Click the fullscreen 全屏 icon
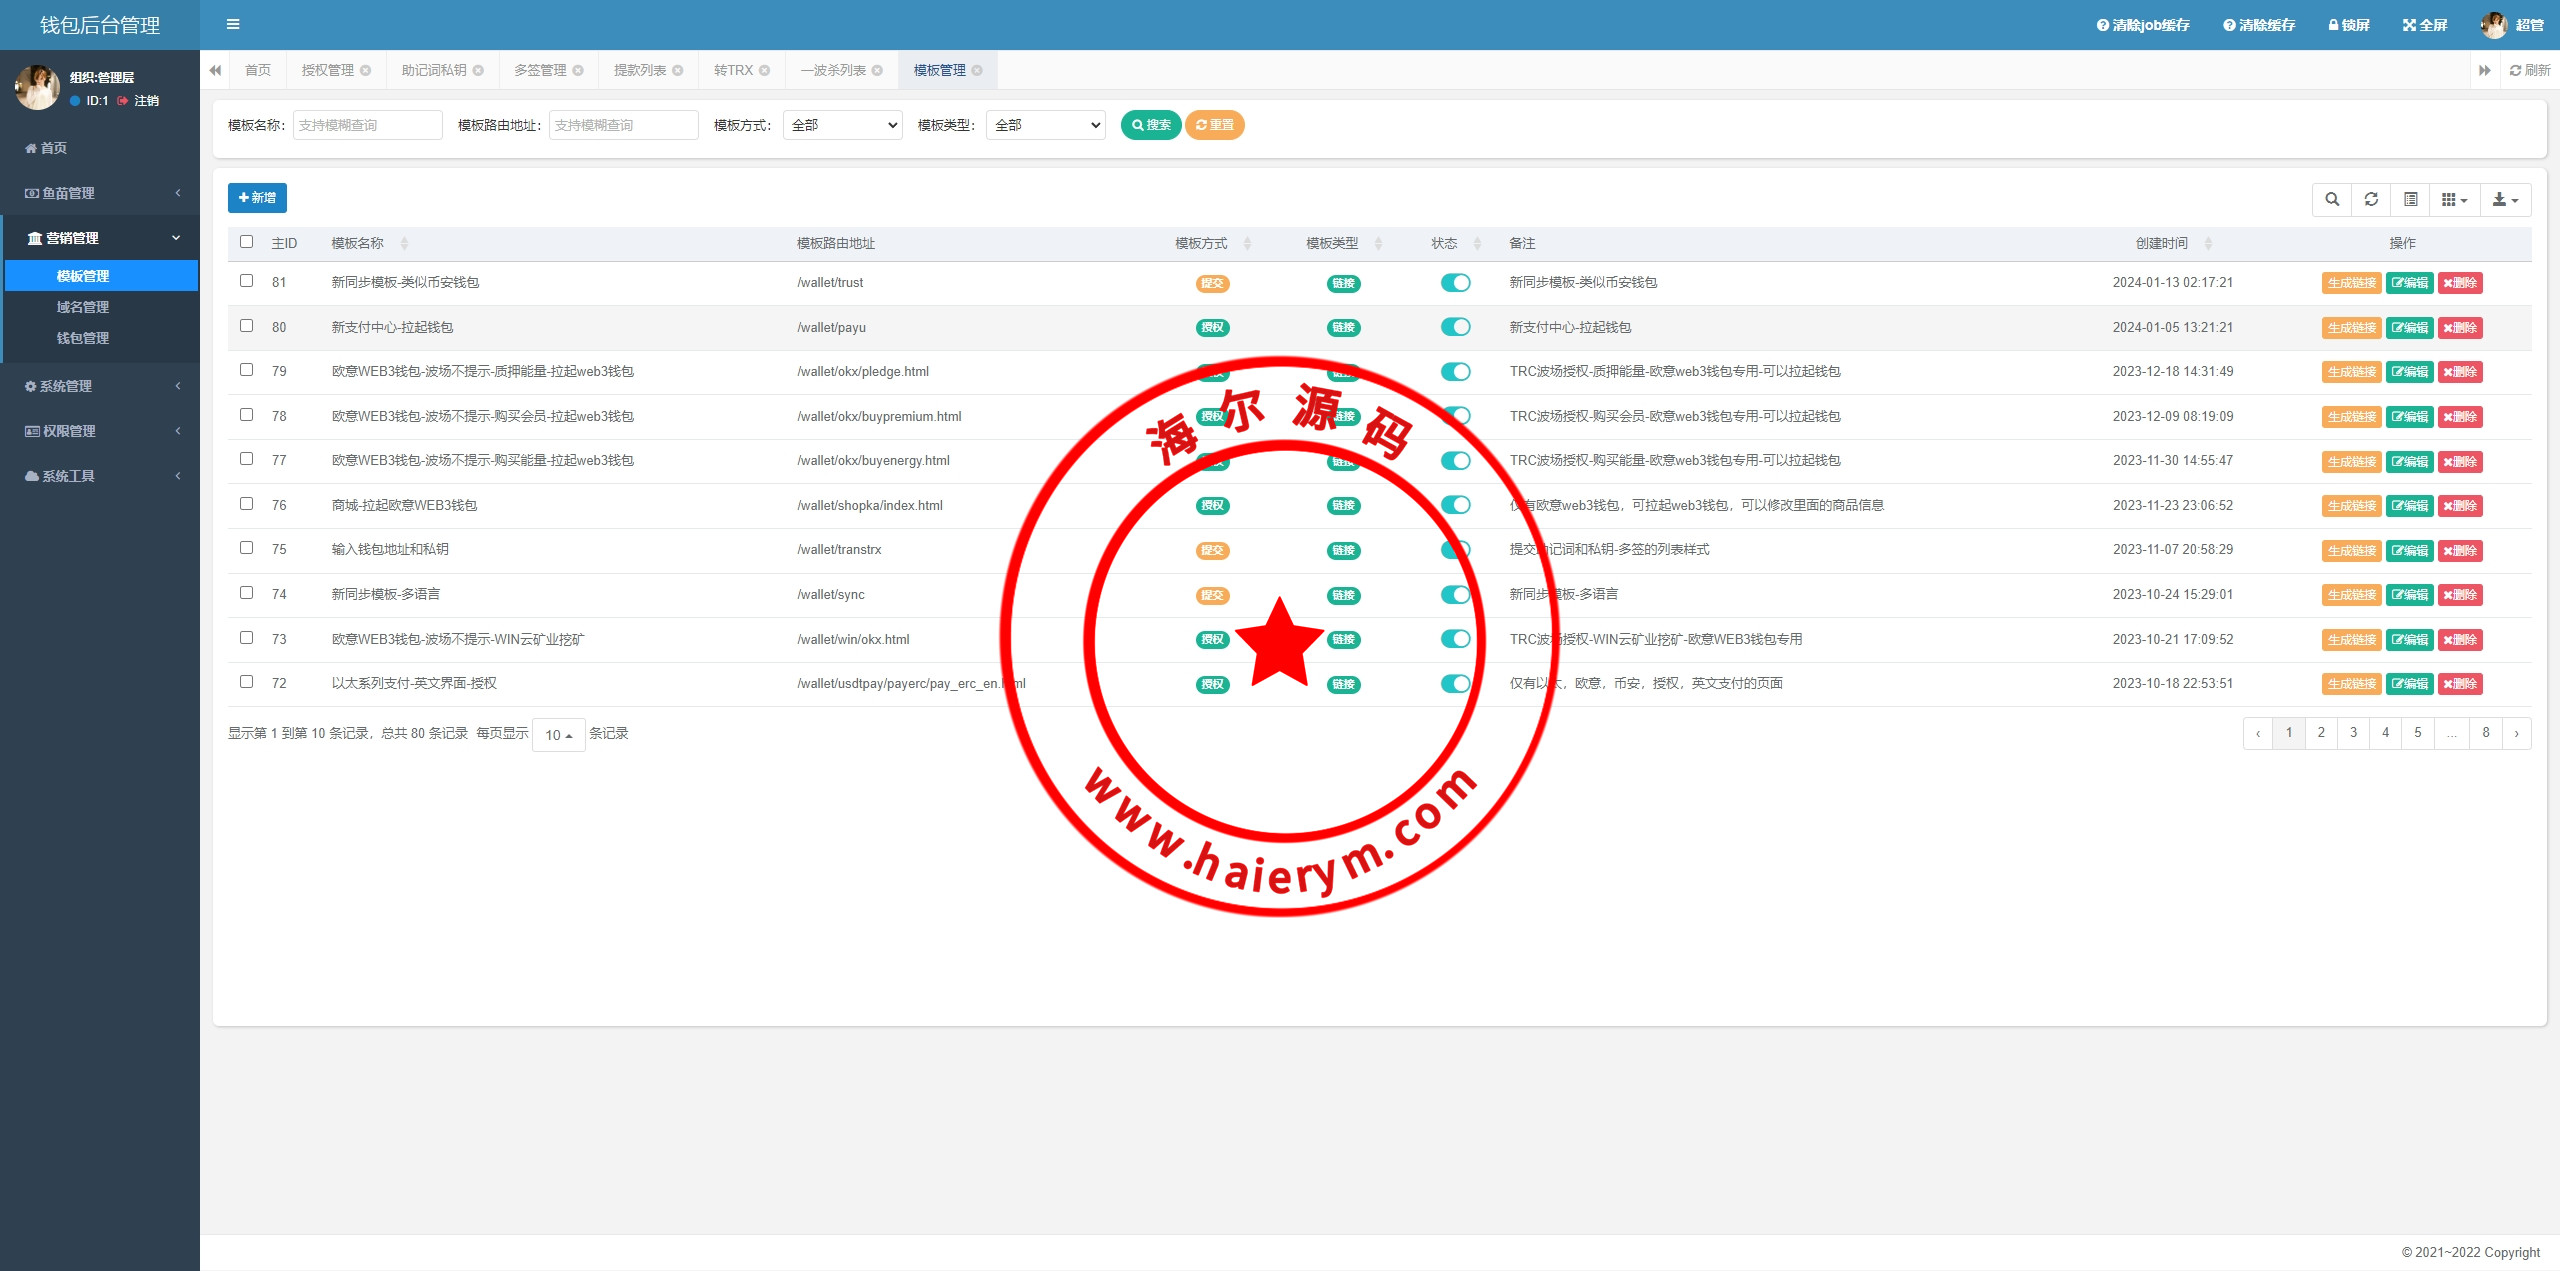 point(2424,25)
